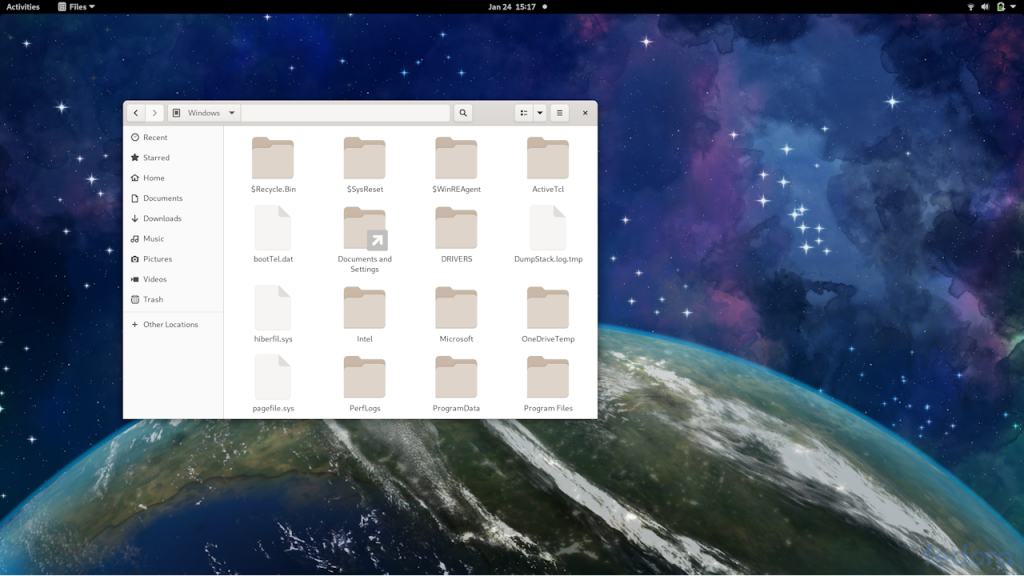1024x576 pixels.
Task: Open Pictures in the sidebar
Action: pos(173,259)
